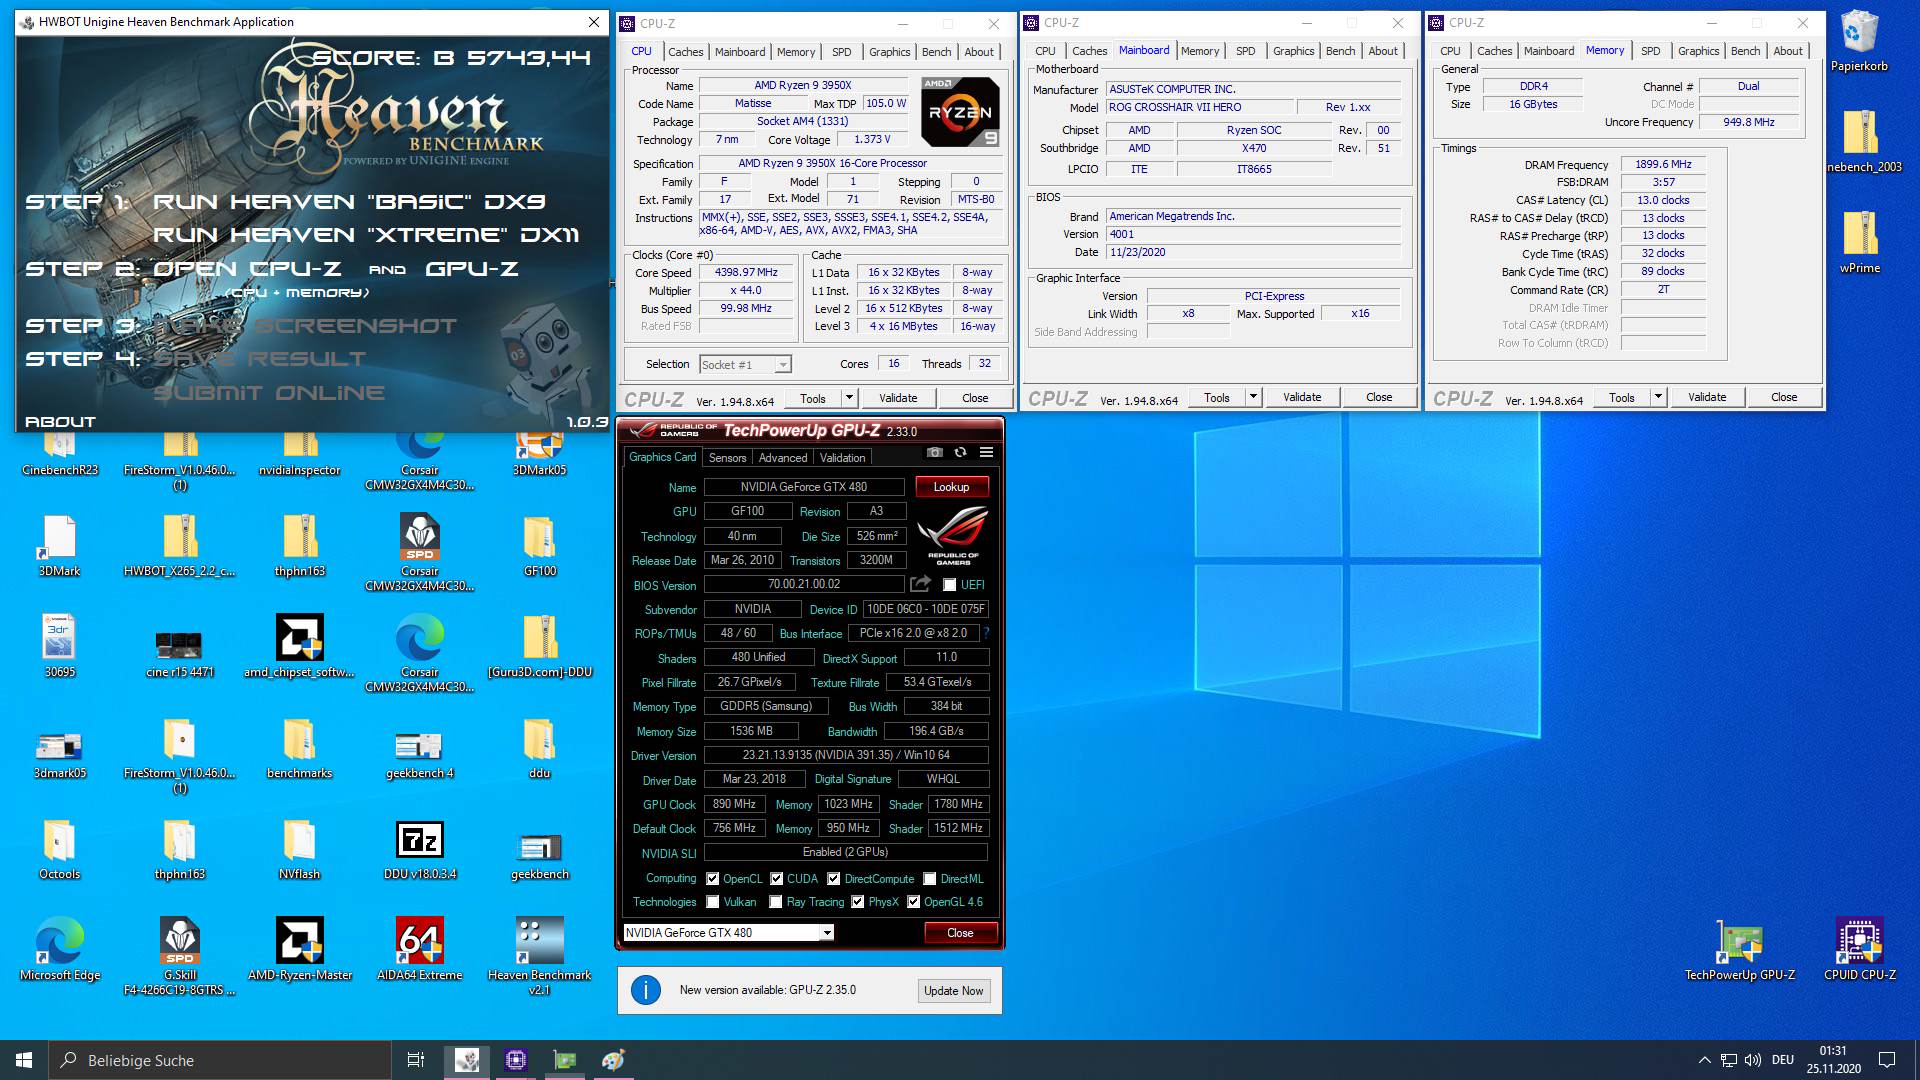Click the taskbar clock showing 01:31
Image resolution: width=1920 pixels, height=1080 pixels.
1833,1060
